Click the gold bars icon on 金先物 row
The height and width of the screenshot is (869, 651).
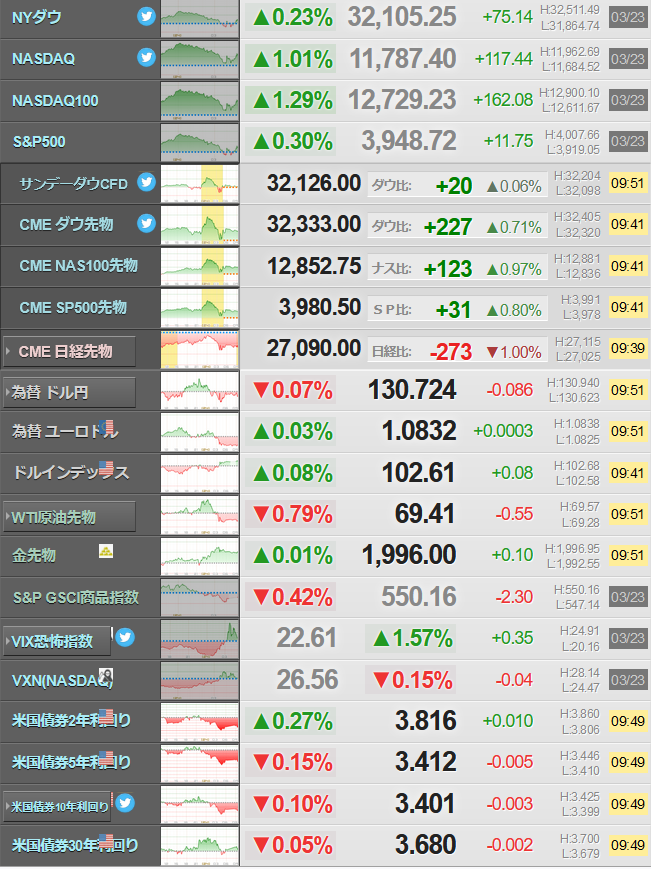pyautogui.click(x=106, y=551)
